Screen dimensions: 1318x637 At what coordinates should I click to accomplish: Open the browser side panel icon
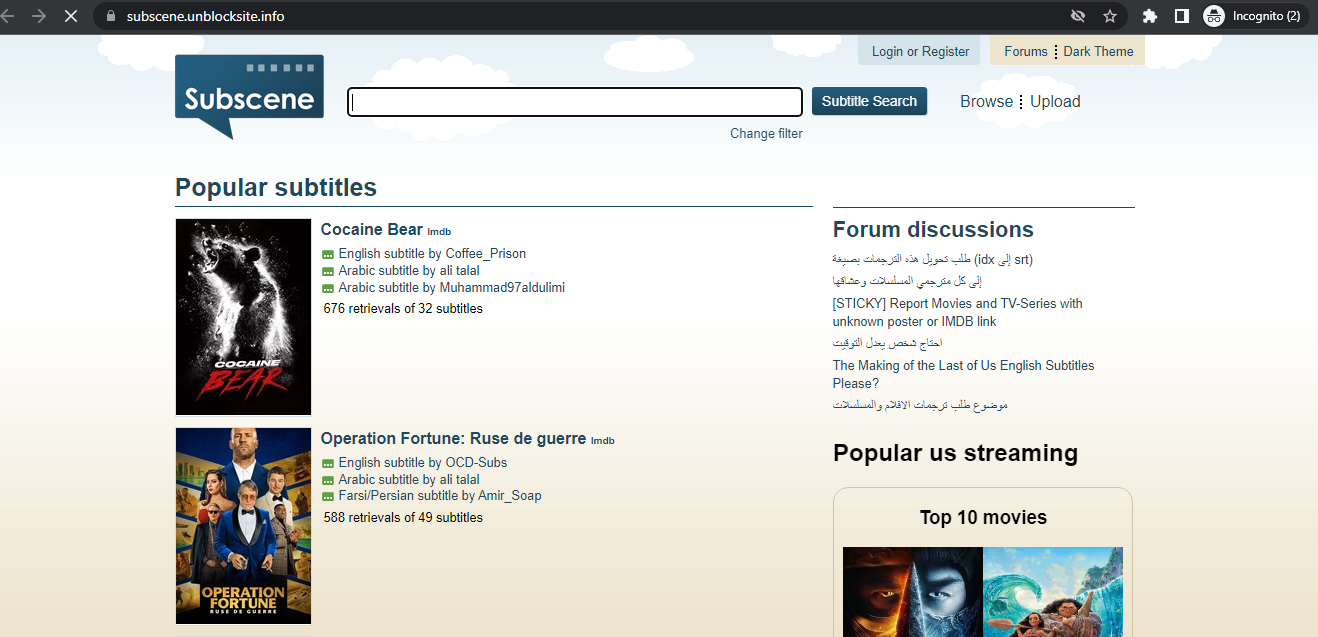(x=1181, y=16)
